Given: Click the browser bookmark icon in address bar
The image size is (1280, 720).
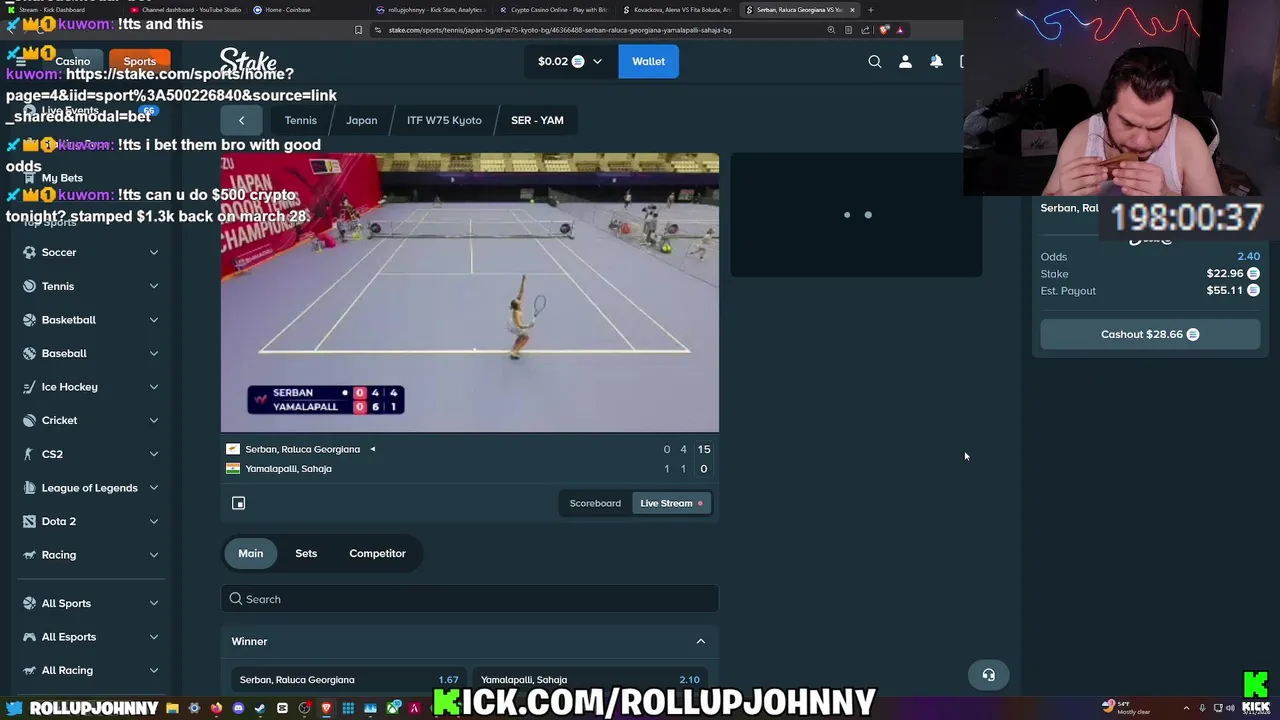Looking at the screenshot, I should click(x=358, y=30).
